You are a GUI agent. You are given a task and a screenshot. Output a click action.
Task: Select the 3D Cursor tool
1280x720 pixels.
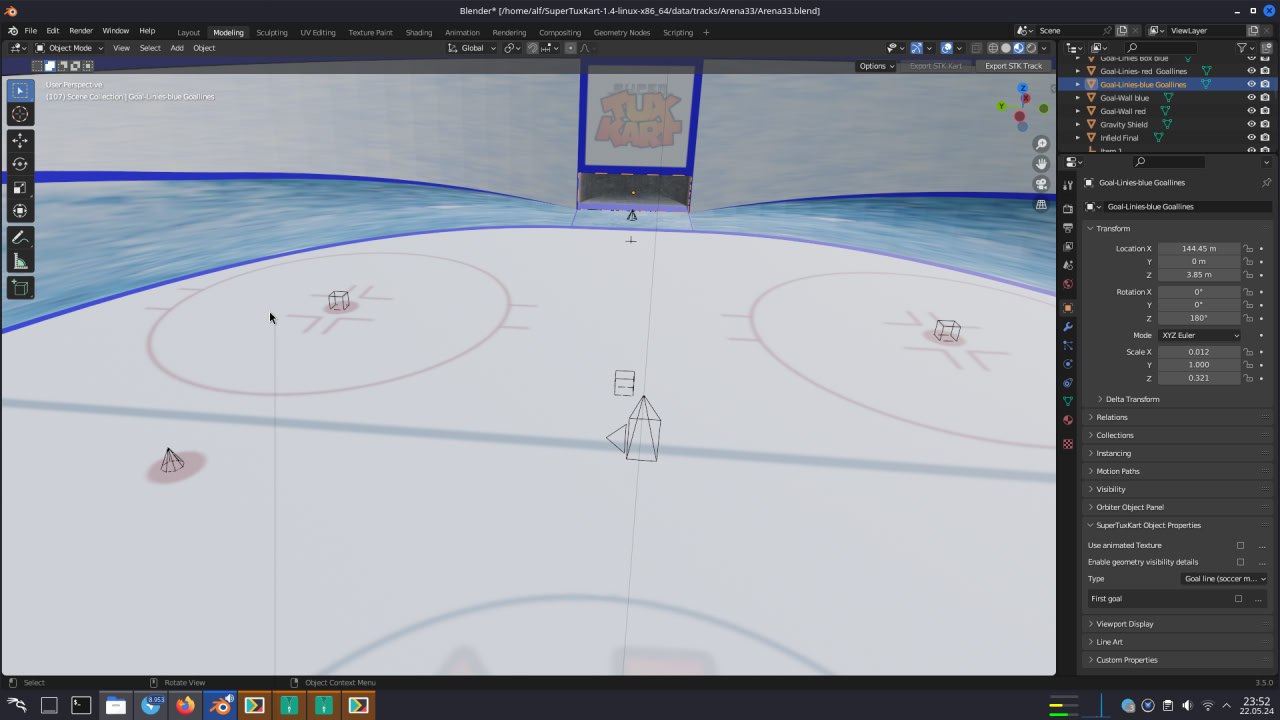click(x=20, y=114)
